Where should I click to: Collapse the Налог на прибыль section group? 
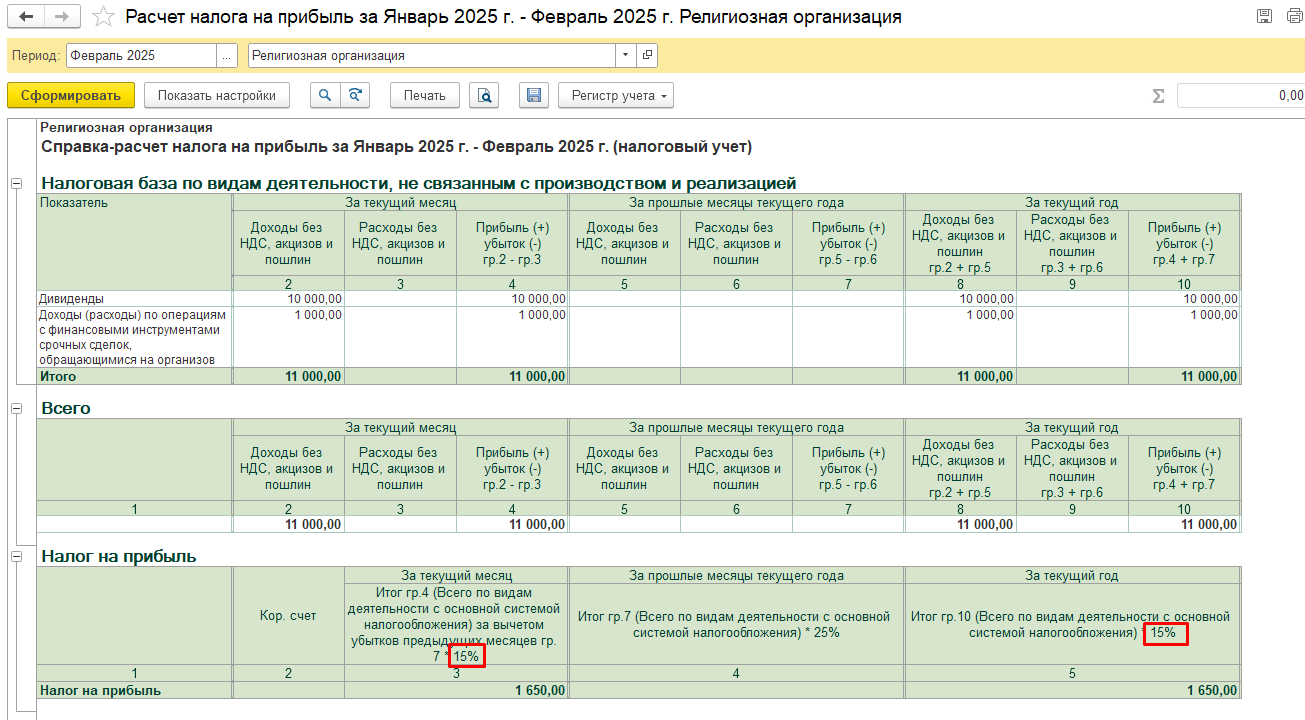pos(16,556)
